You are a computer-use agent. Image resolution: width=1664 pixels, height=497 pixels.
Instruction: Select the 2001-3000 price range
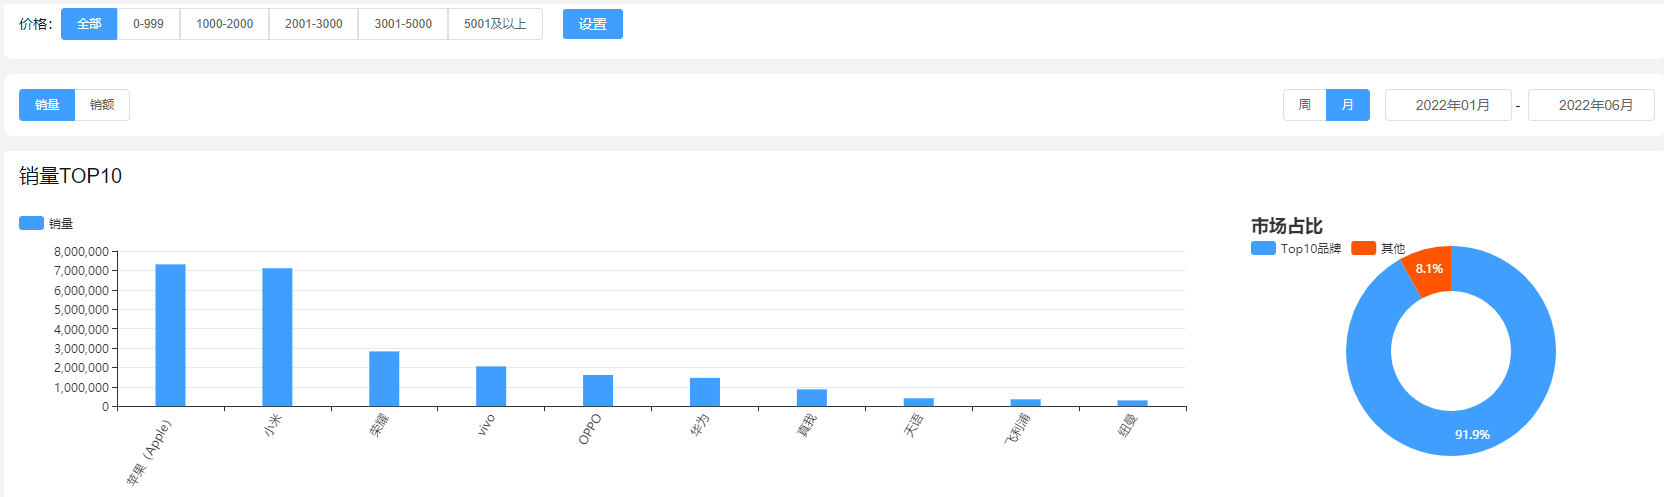tap(313, 24)
